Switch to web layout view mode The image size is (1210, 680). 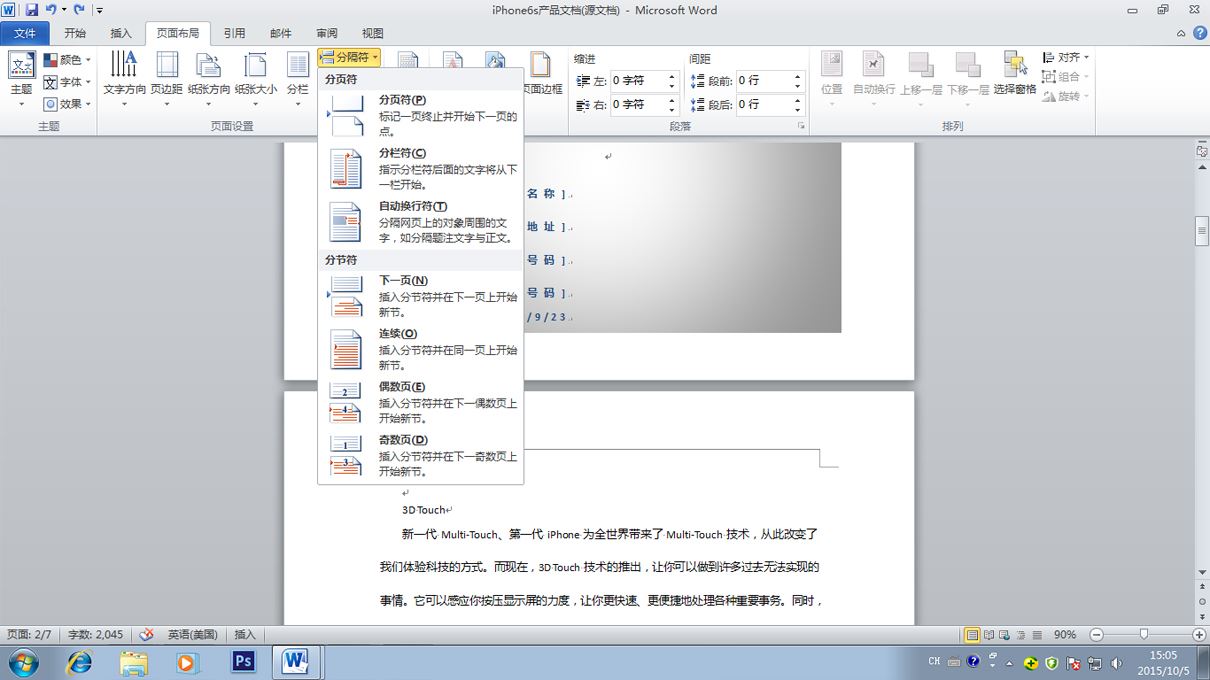click(x=1006, y=635)
